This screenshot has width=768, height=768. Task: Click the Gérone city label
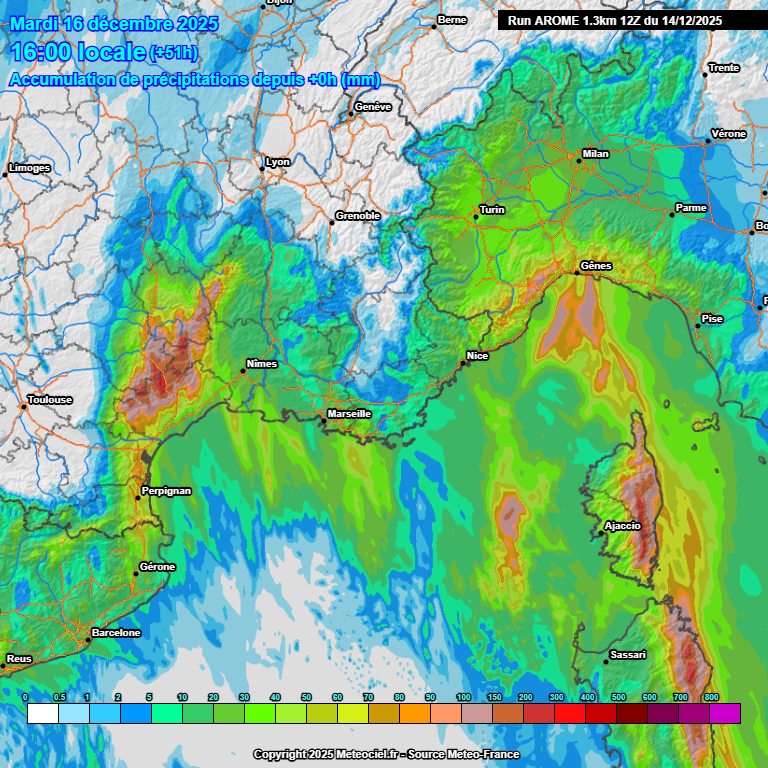[x=157, y=567]
